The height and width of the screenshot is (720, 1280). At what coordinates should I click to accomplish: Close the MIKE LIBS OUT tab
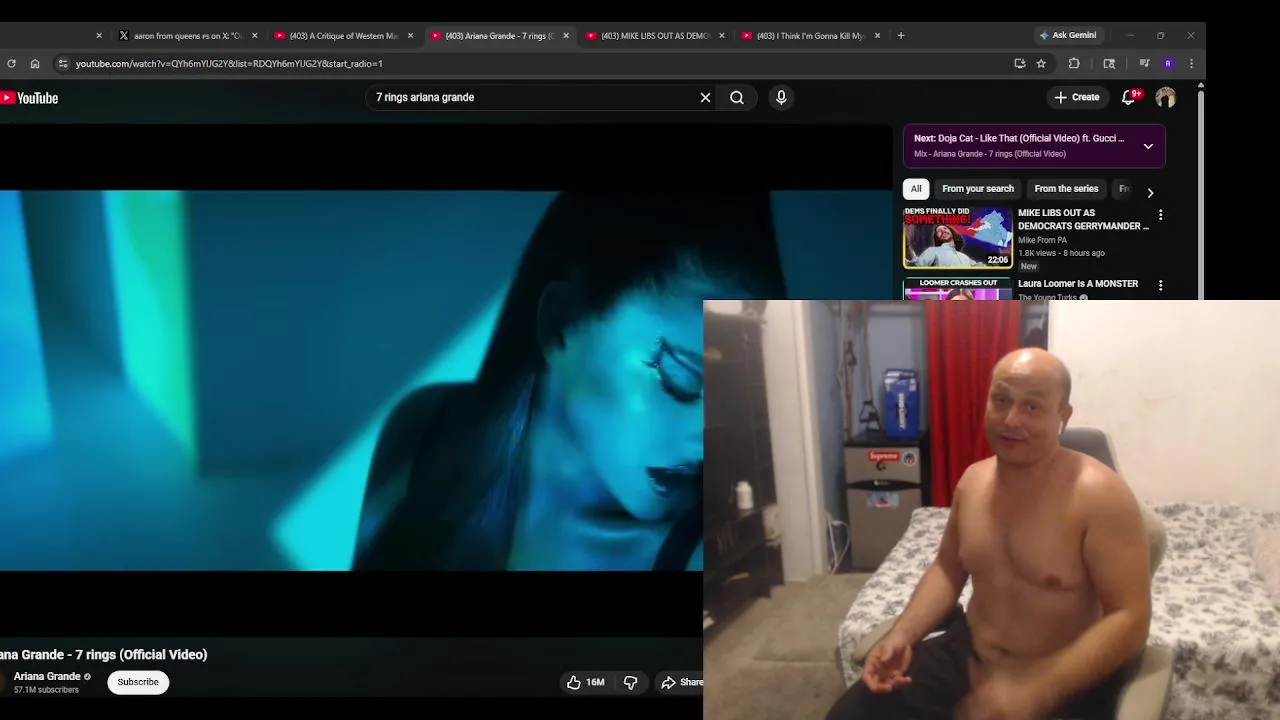pos(722,35)
